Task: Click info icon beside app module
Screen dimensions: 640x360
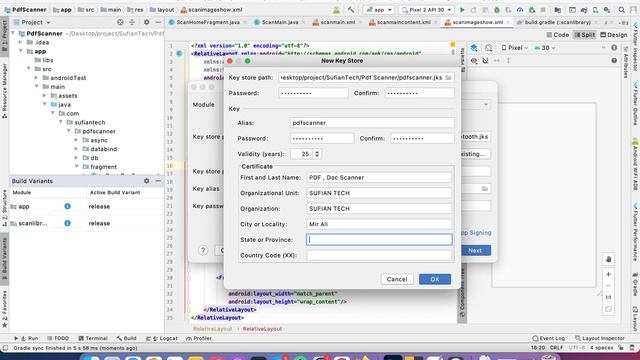Action: [67, 207]
